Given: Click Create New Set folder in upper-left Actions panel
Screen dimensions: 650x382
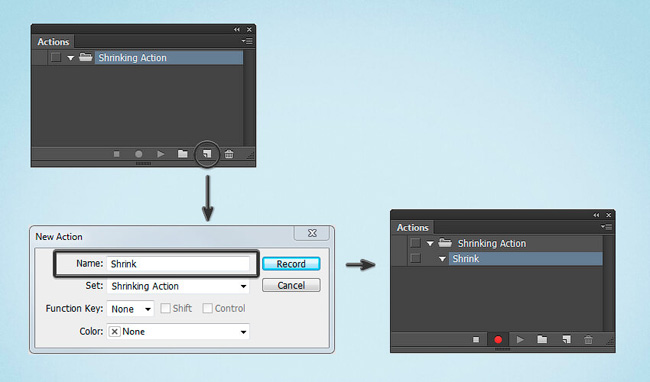Looking at the screenshot, I should pos(183,154).
